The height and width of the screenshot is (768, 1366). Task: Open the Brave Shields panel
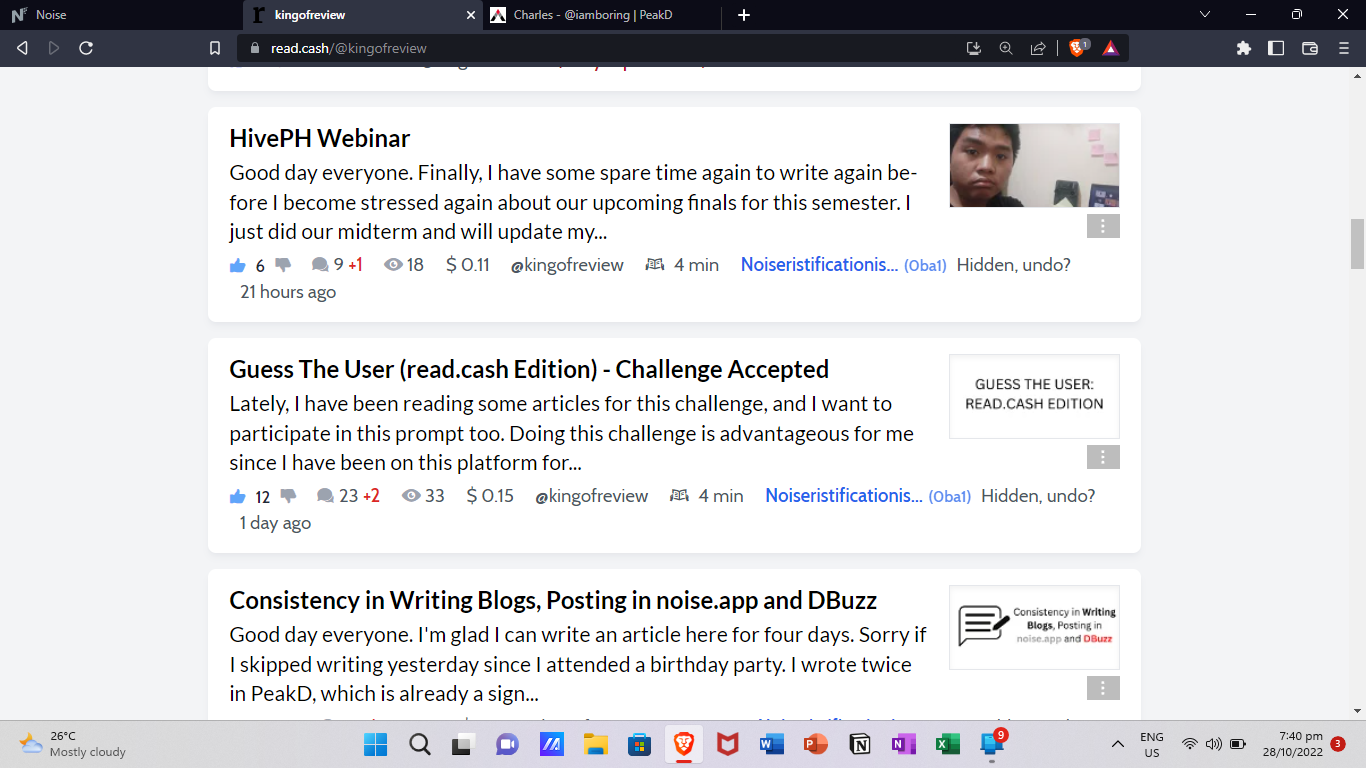tap(1078, 48)
